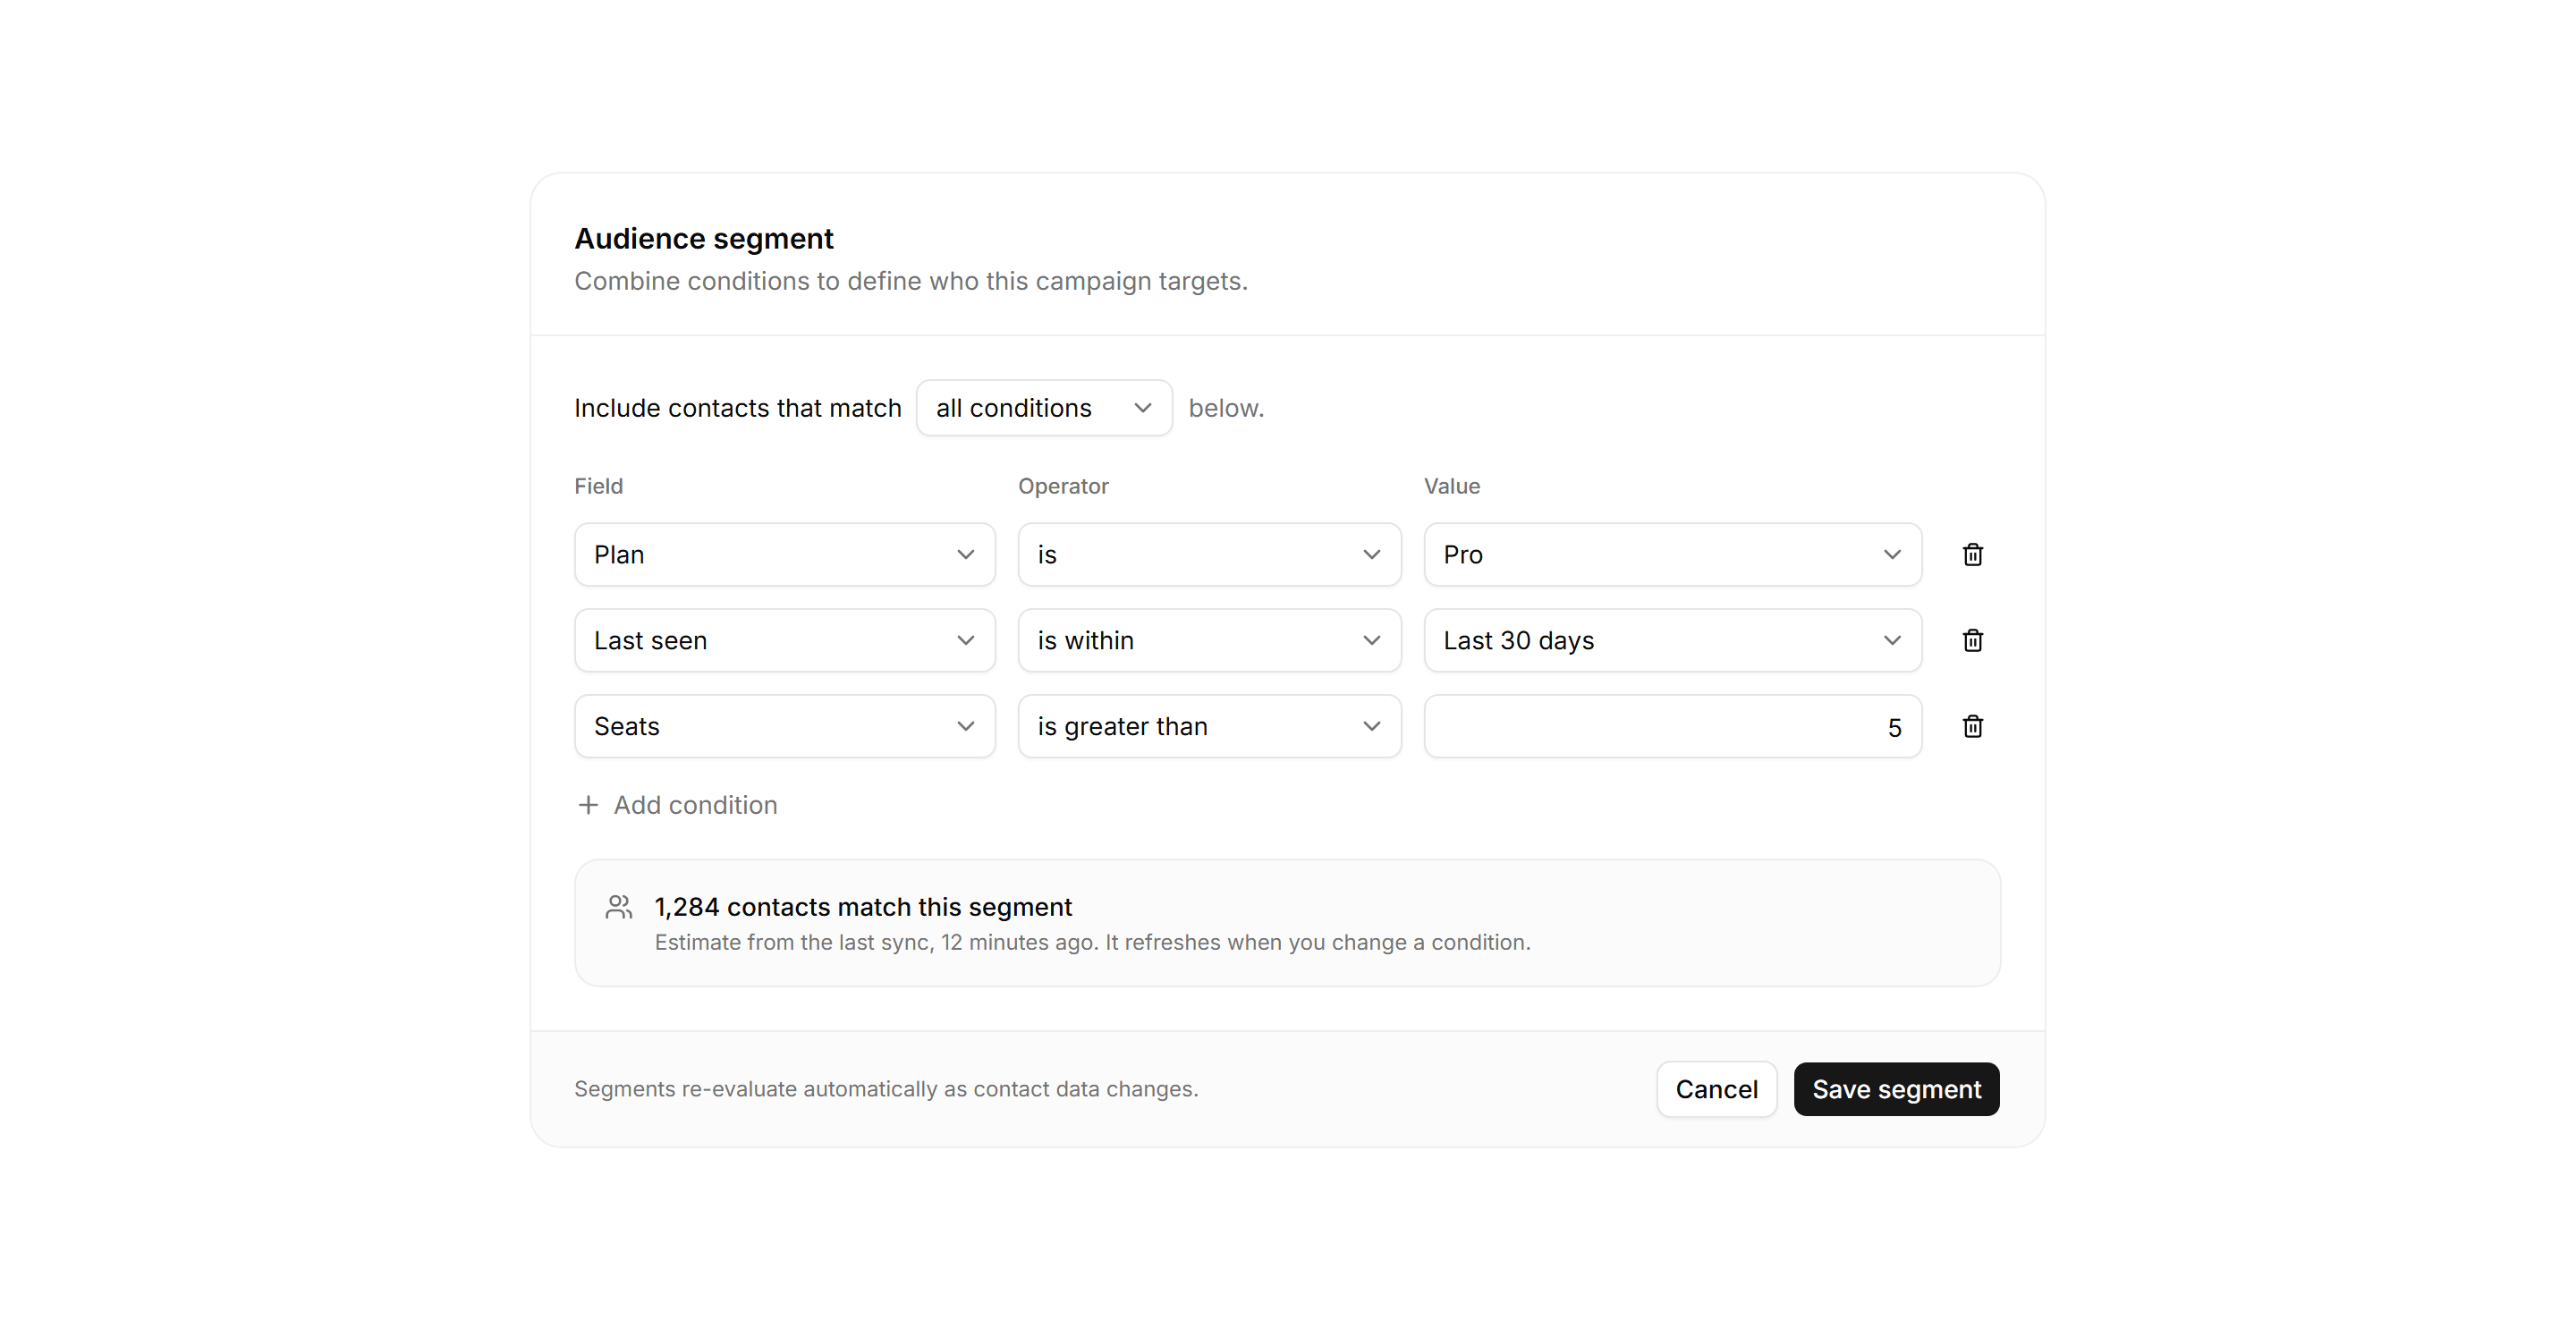
Task: Click '1,284 contacts match this segment' text
Action: click(x=863, y=907)
